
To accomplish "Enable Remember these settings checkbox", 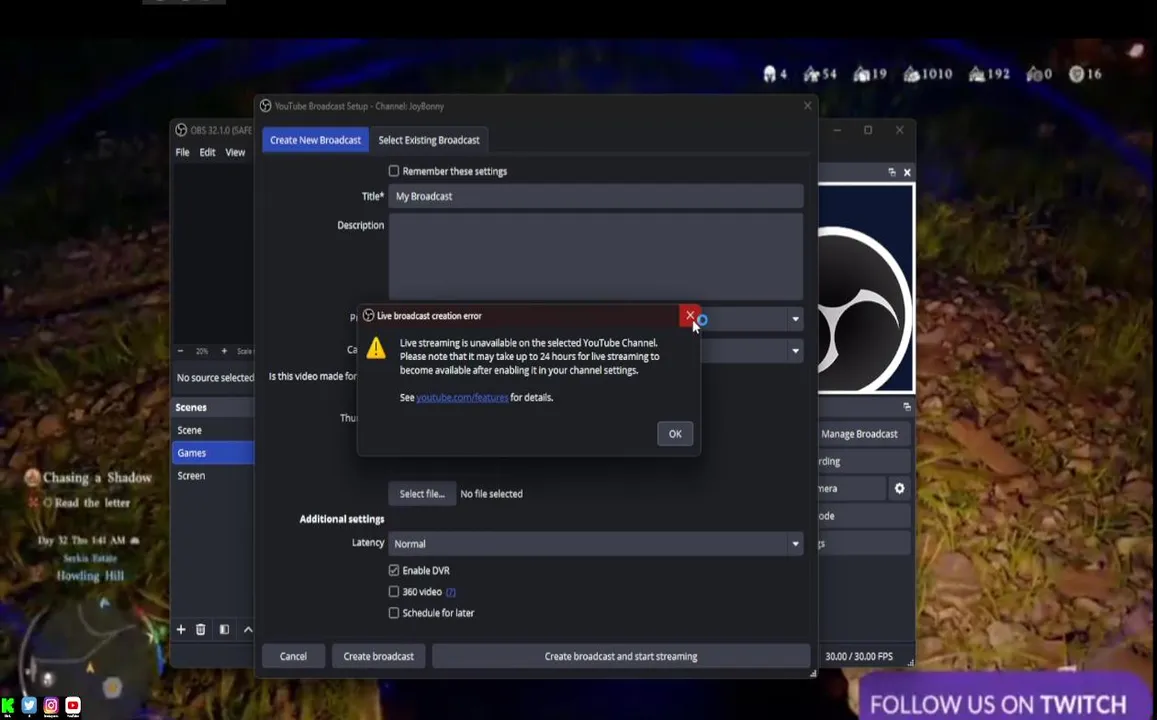I will point(394,171).
